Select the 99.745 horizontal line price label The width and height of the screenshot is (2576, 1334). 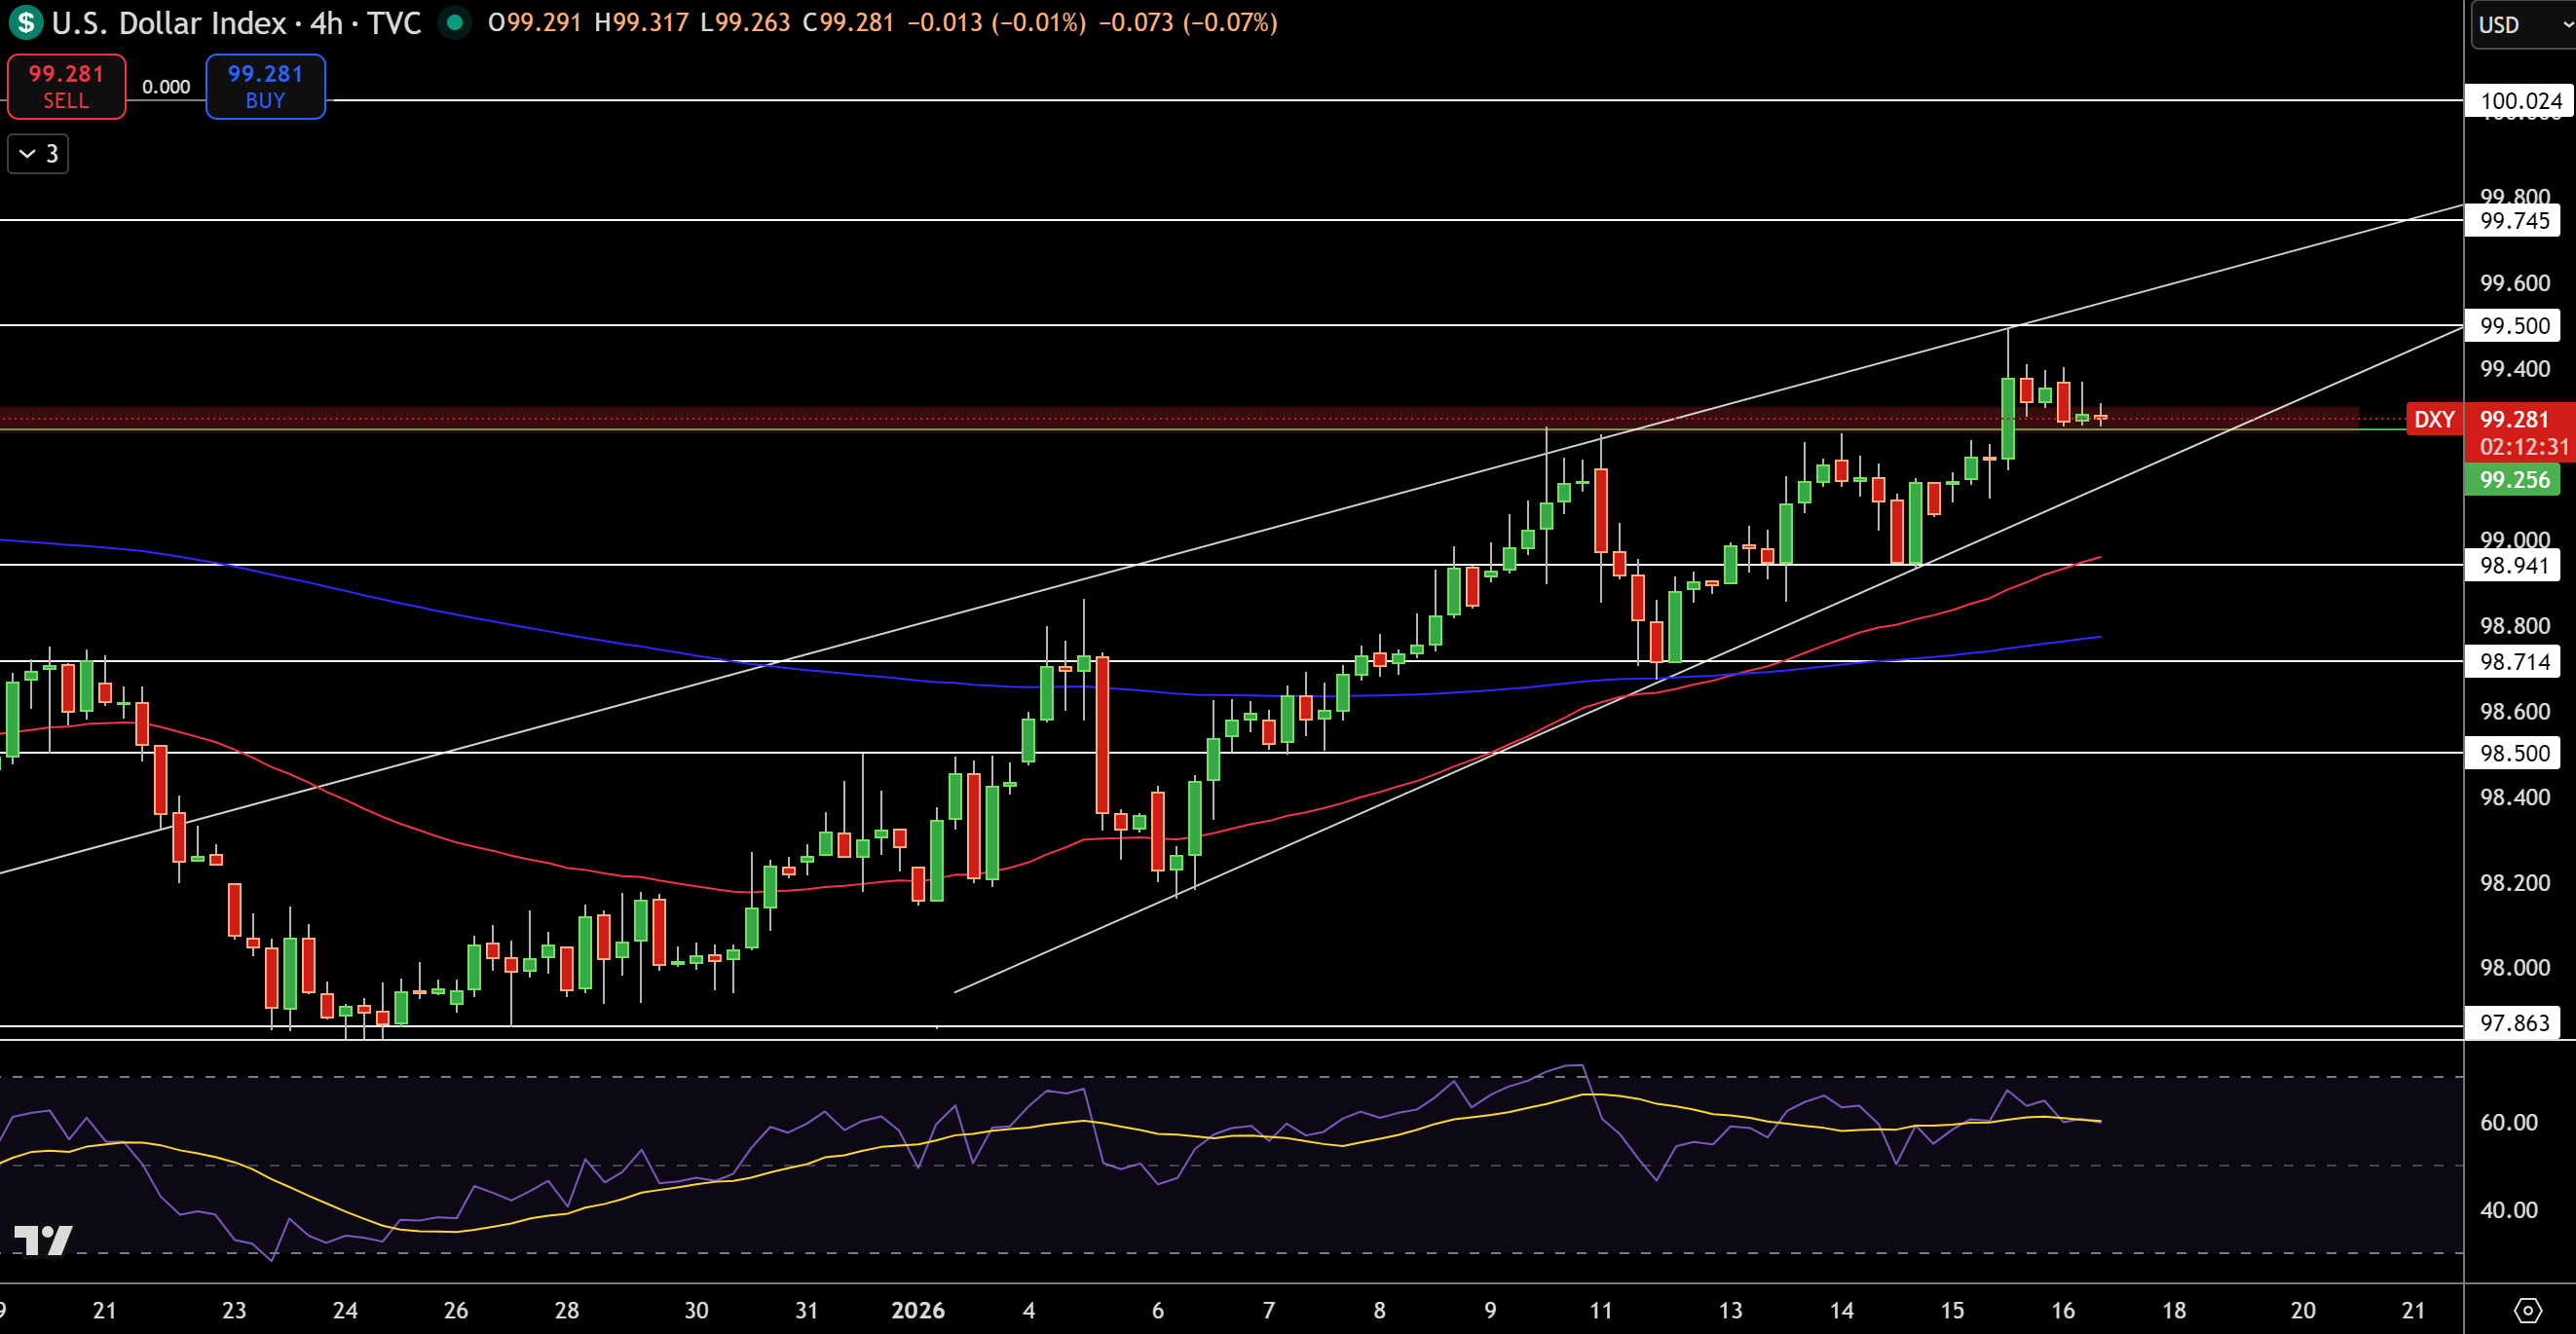(2514, 221)
